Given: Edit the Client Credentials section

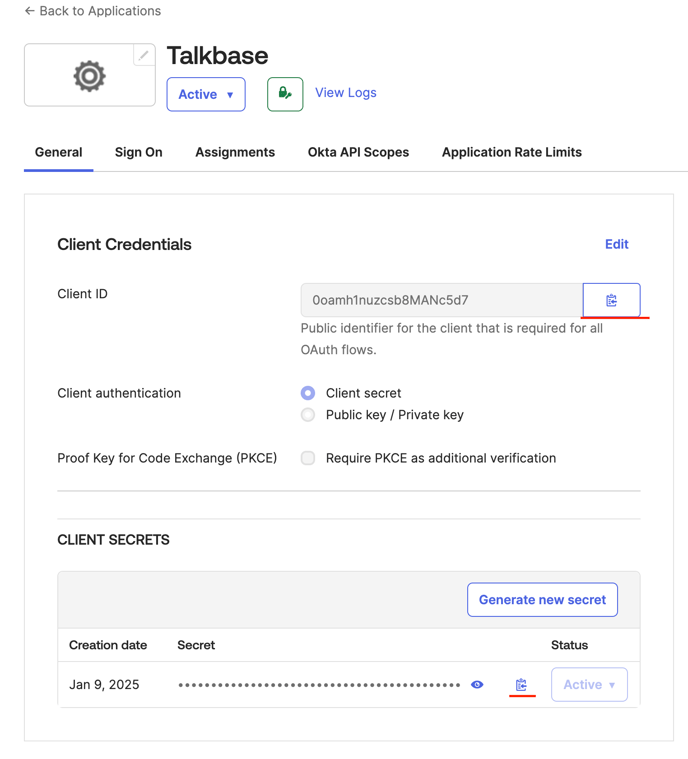Looking at the screenshot, I should point(617,244).
